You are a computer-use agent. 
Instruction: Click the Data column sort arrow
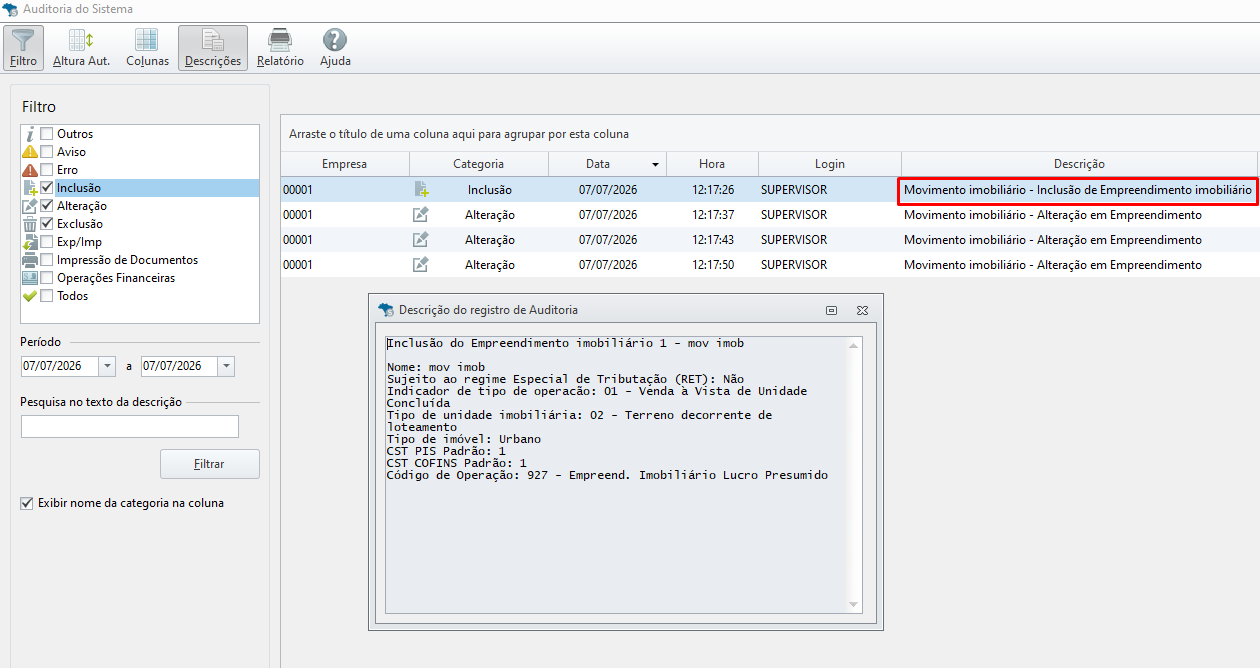point(655,165)
